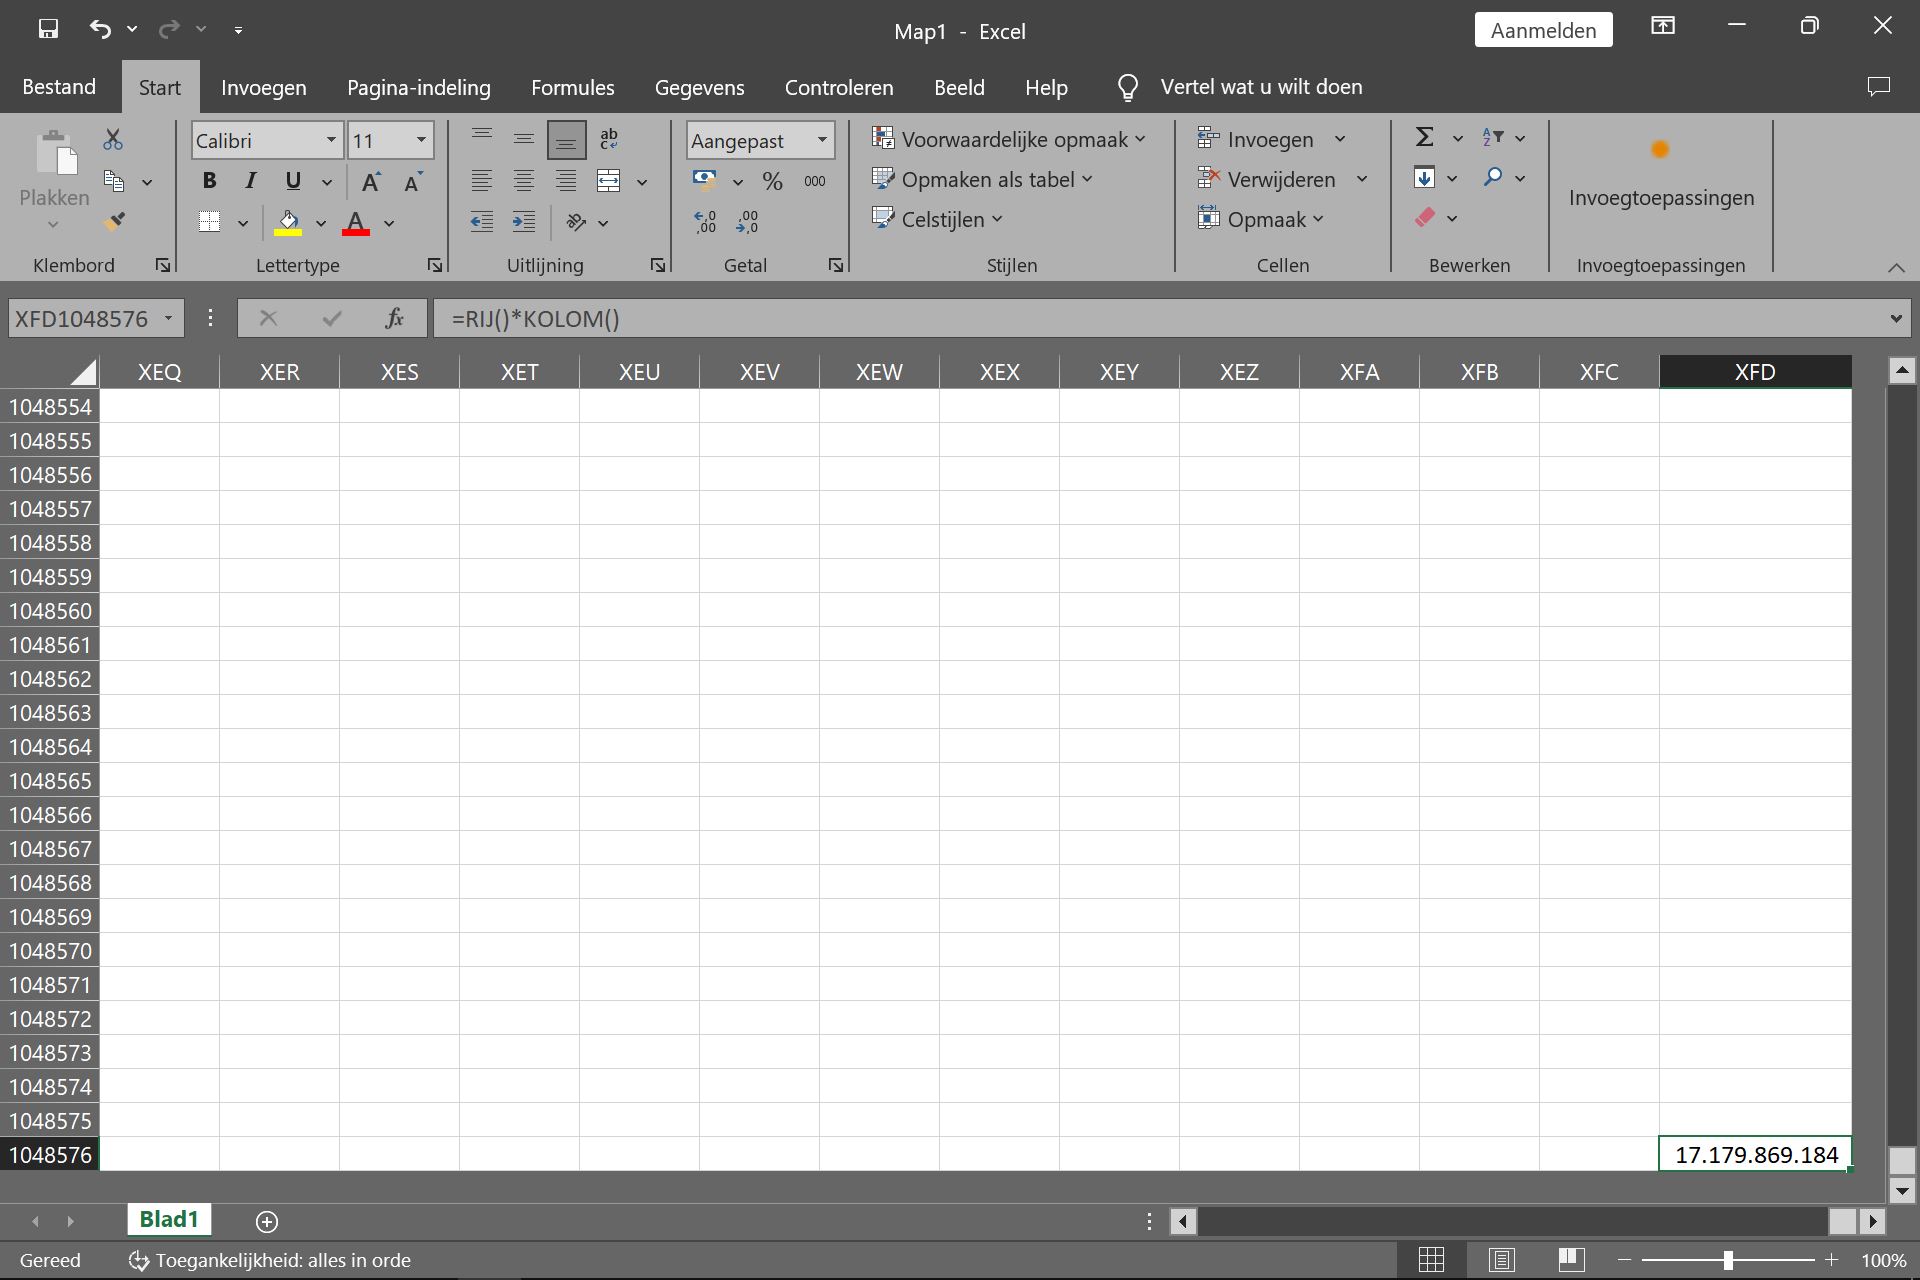1920x1280 pixels.
Task: Decrease font size with smaller A icon
Action: pos(413,182)
